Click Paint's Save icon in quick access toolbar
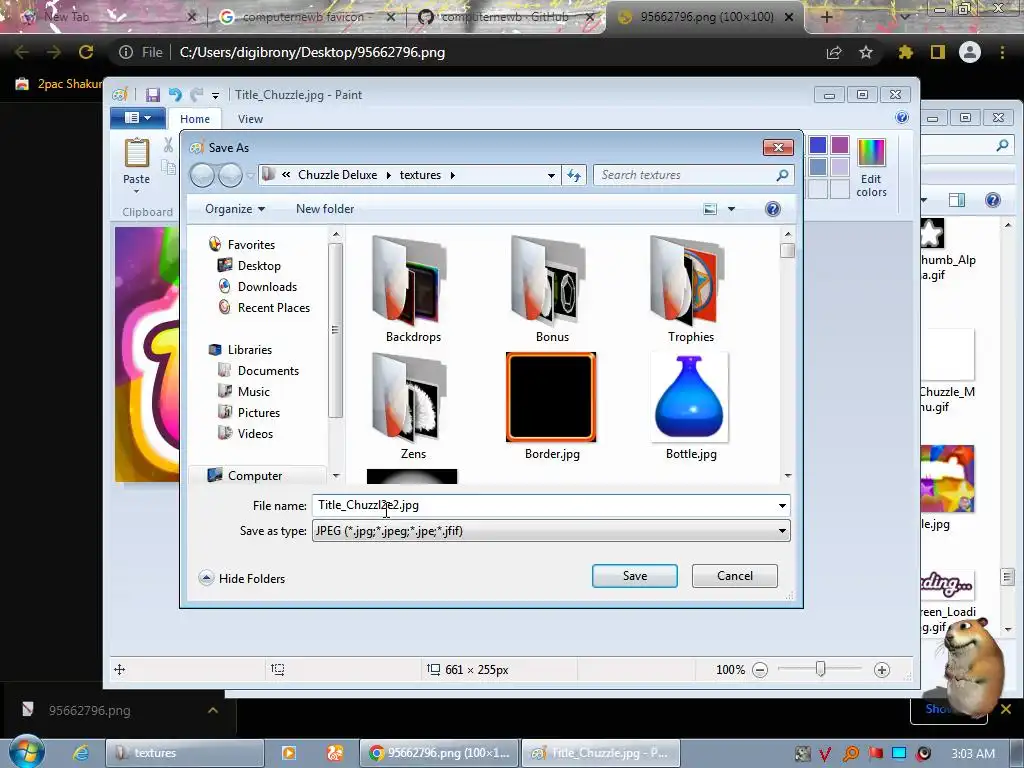The height and width of the screenshot is (768, 1024). pos(153,95)
